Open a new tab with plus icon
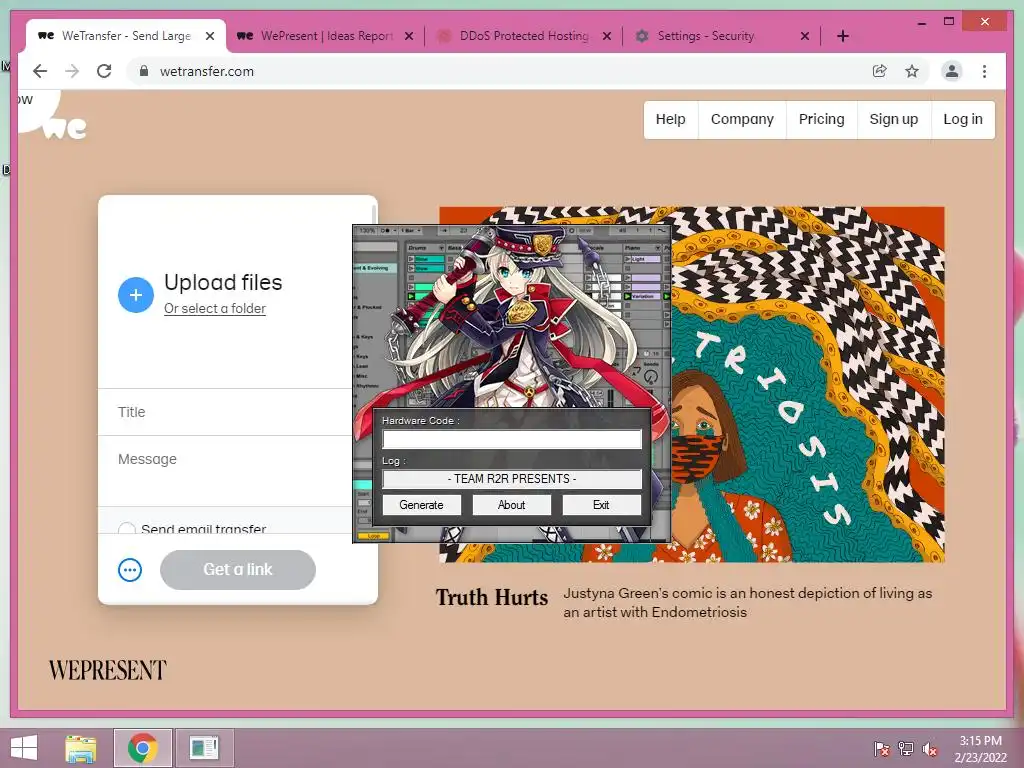The height and width of the screenshot is (768, 1024). pos(842,36)
